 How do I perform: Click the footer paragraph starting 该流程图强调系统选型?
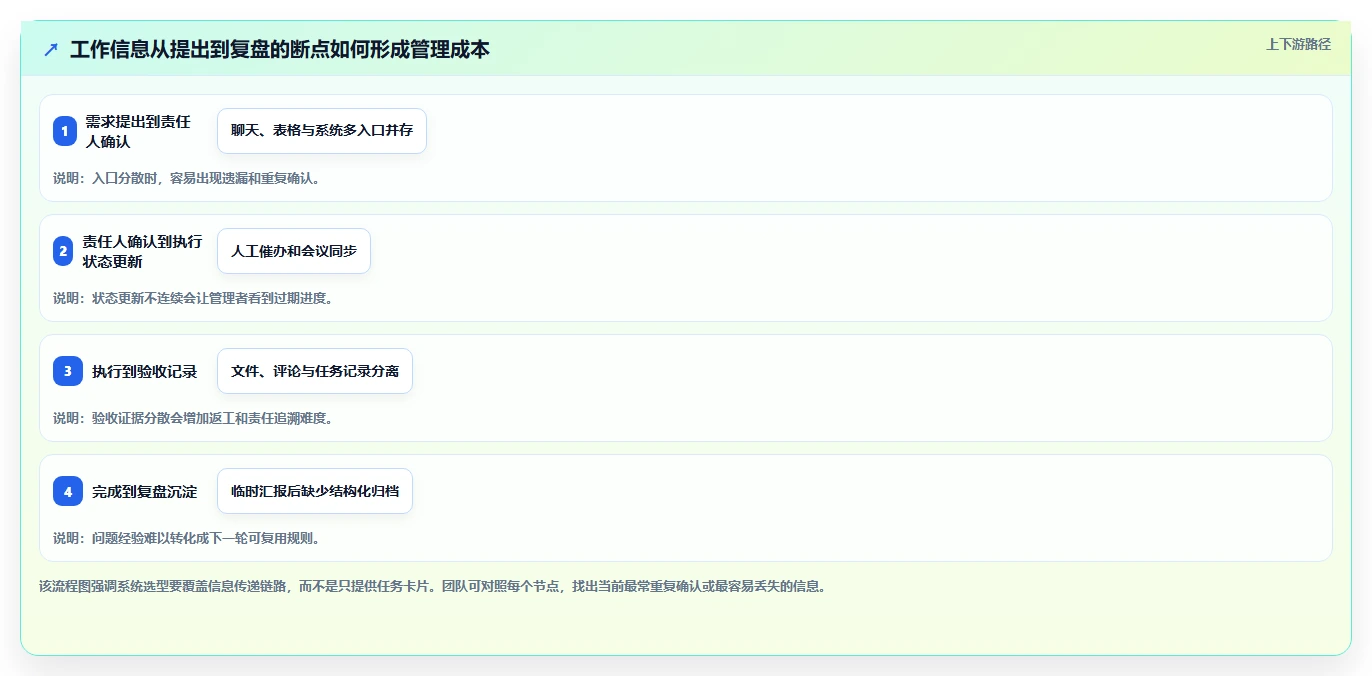click(x=433, y=586)
